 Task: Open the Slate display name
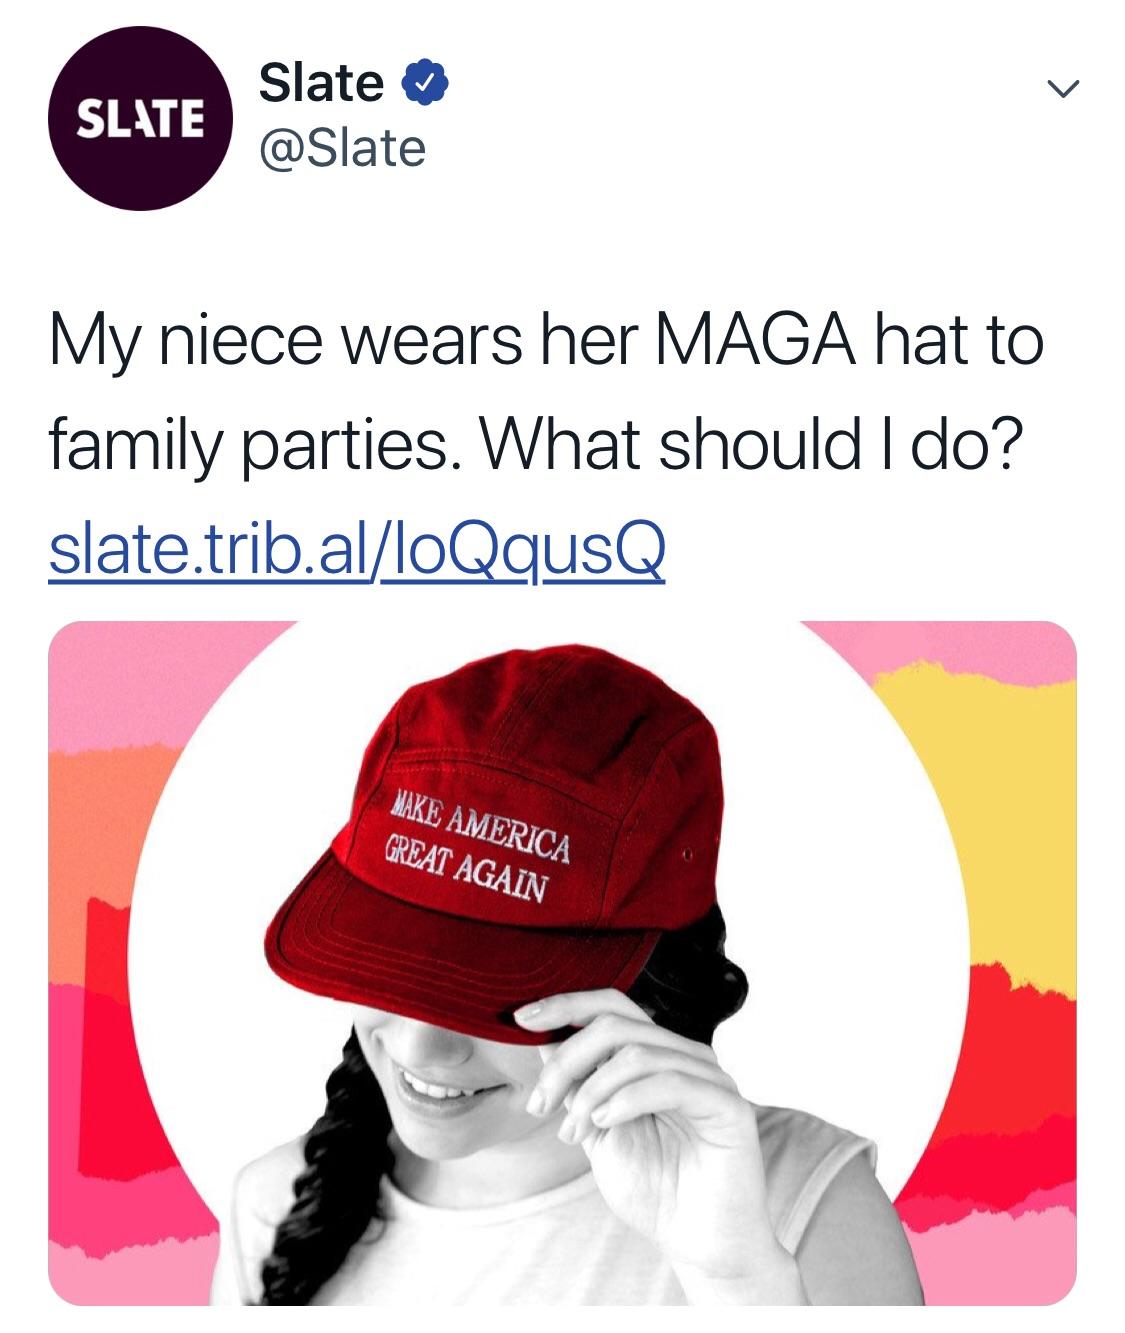[x=320, y=83]
